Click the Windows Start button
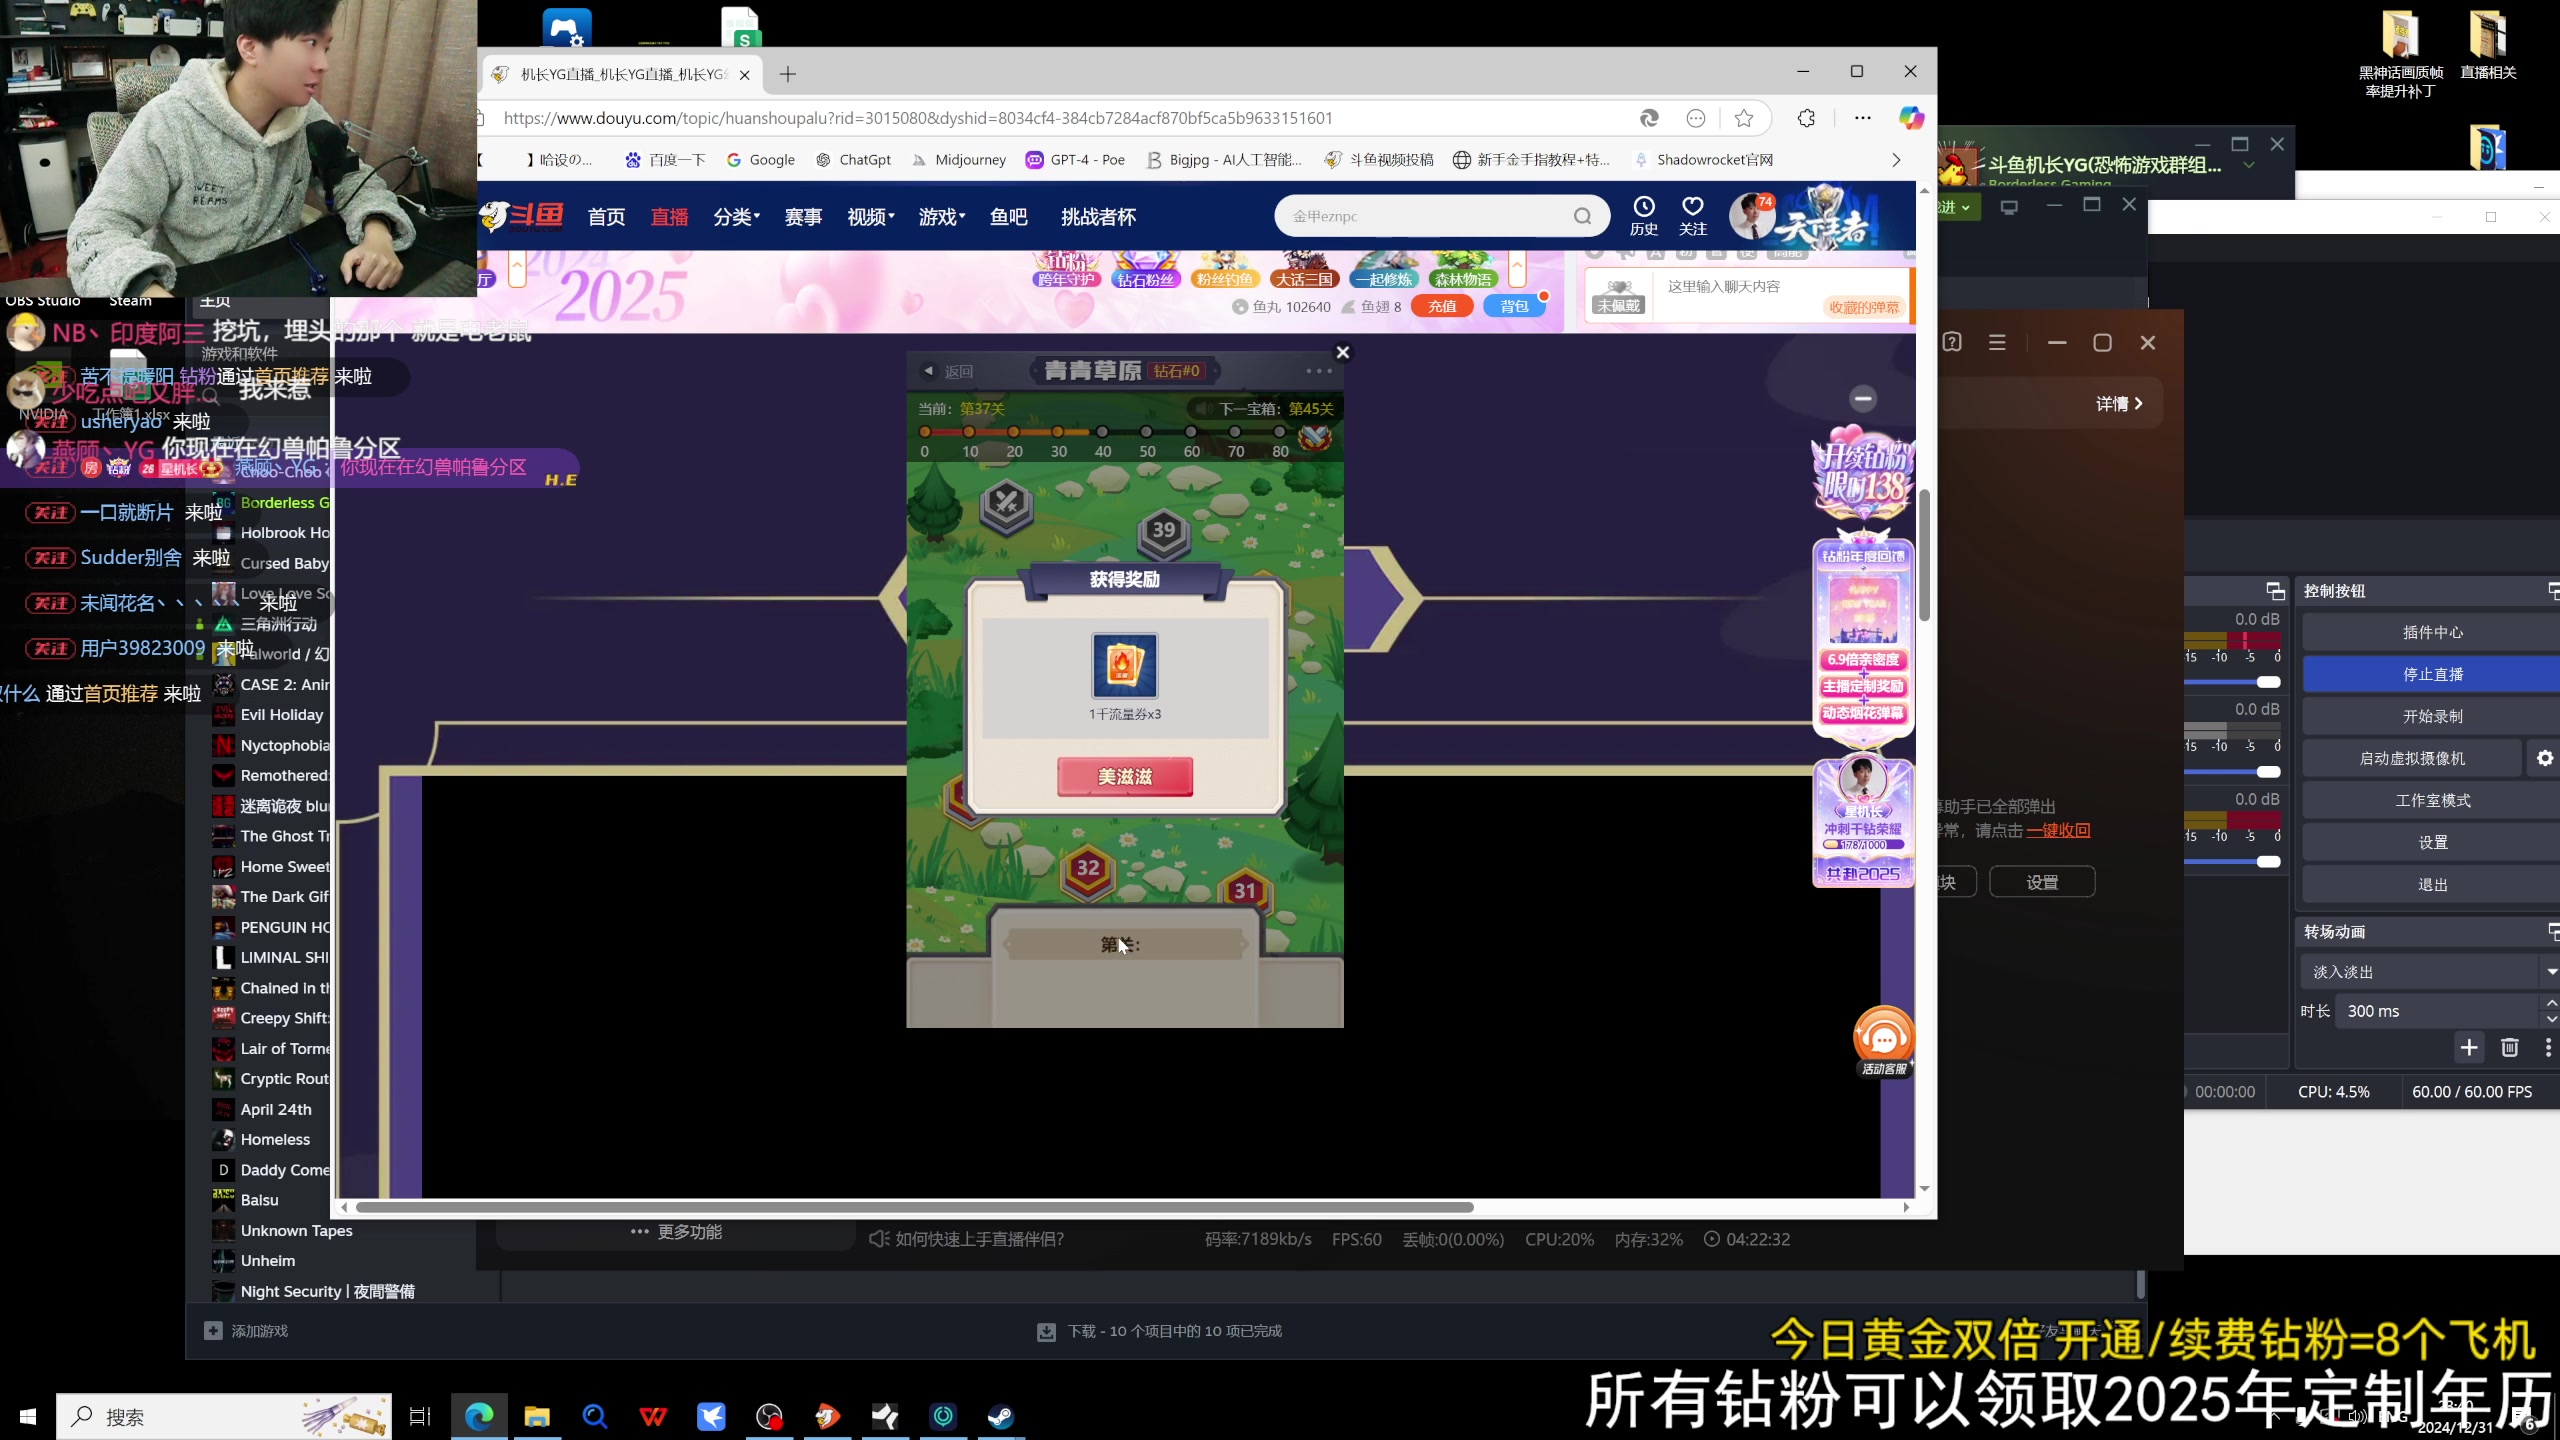This screenshot has height=1440, width=2560. 27,1416
